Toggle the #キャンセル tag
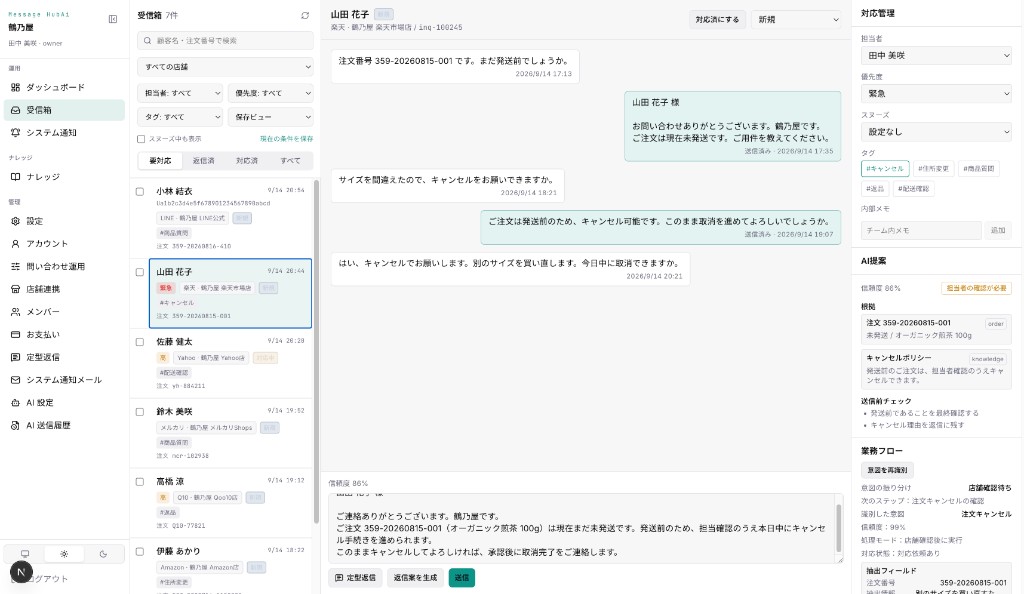The image size is (1024, 594). (x=885, y=168)
